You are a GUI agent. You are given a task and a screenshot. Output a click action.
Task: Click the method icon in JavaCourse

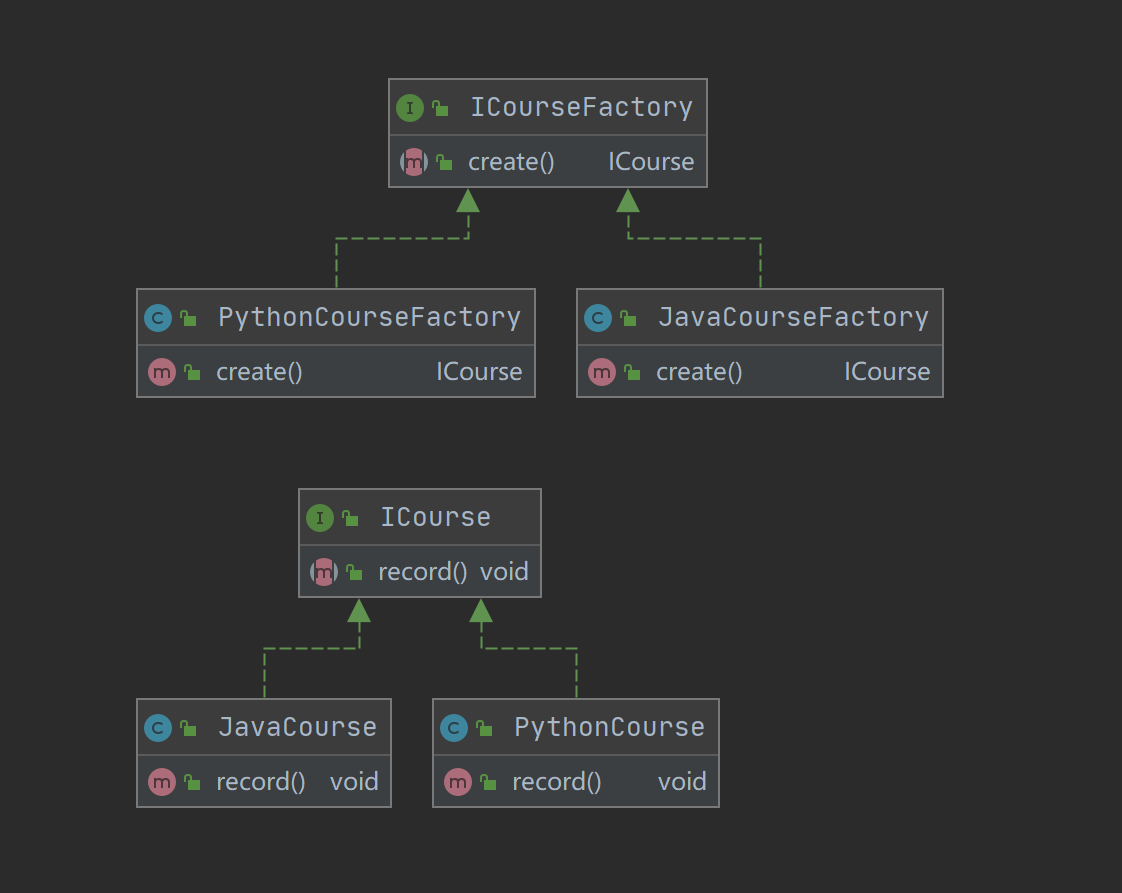point(162,782)
